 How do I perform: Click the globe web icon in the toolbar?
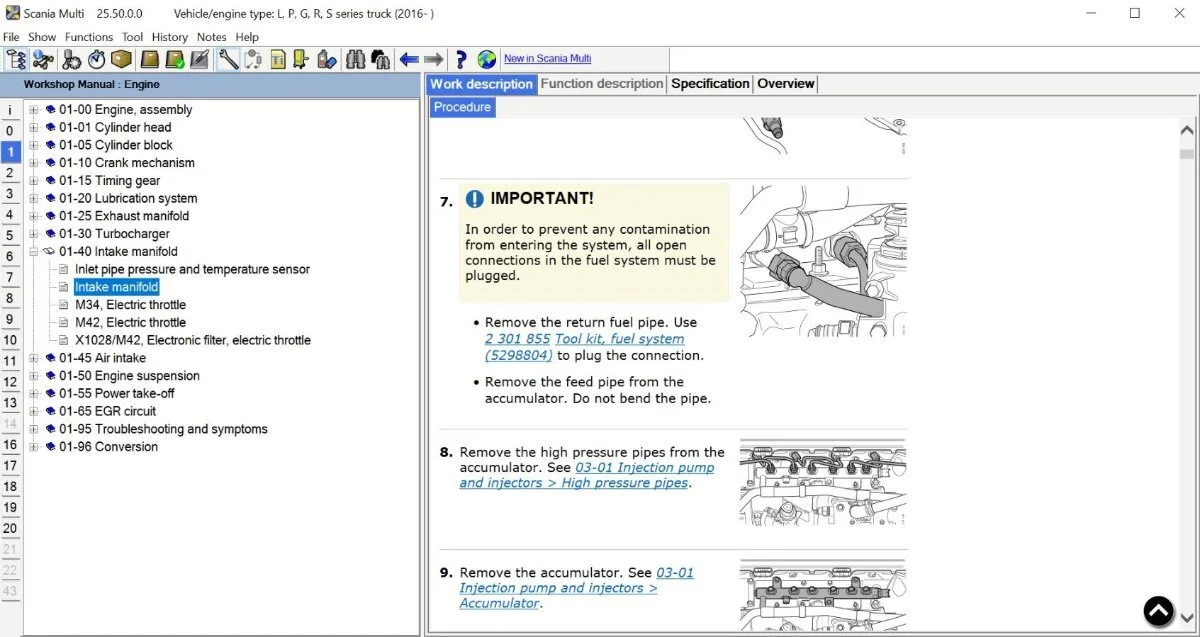pos(486,59)
